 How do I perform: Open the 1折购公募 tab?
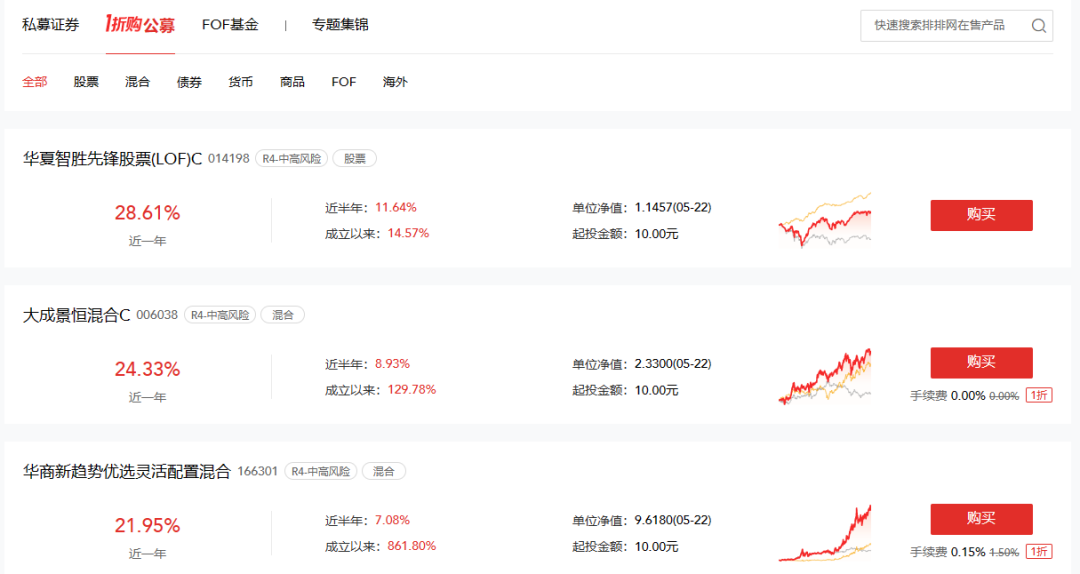click(x=140, y=25)
